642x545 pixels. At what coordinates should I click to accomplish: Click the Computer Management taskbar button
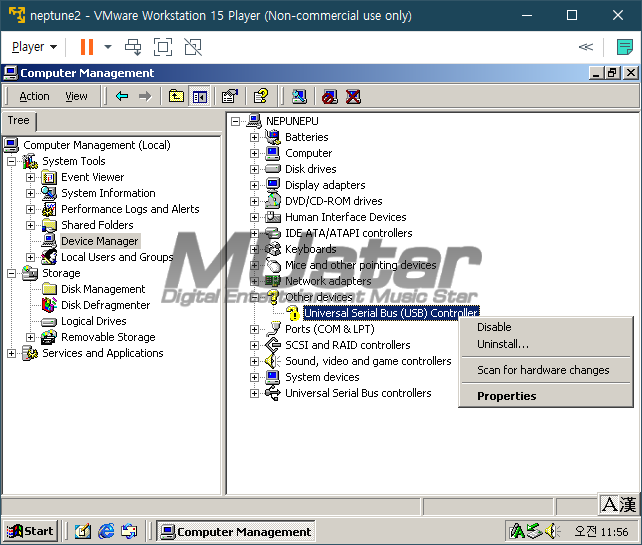point(236,531)
